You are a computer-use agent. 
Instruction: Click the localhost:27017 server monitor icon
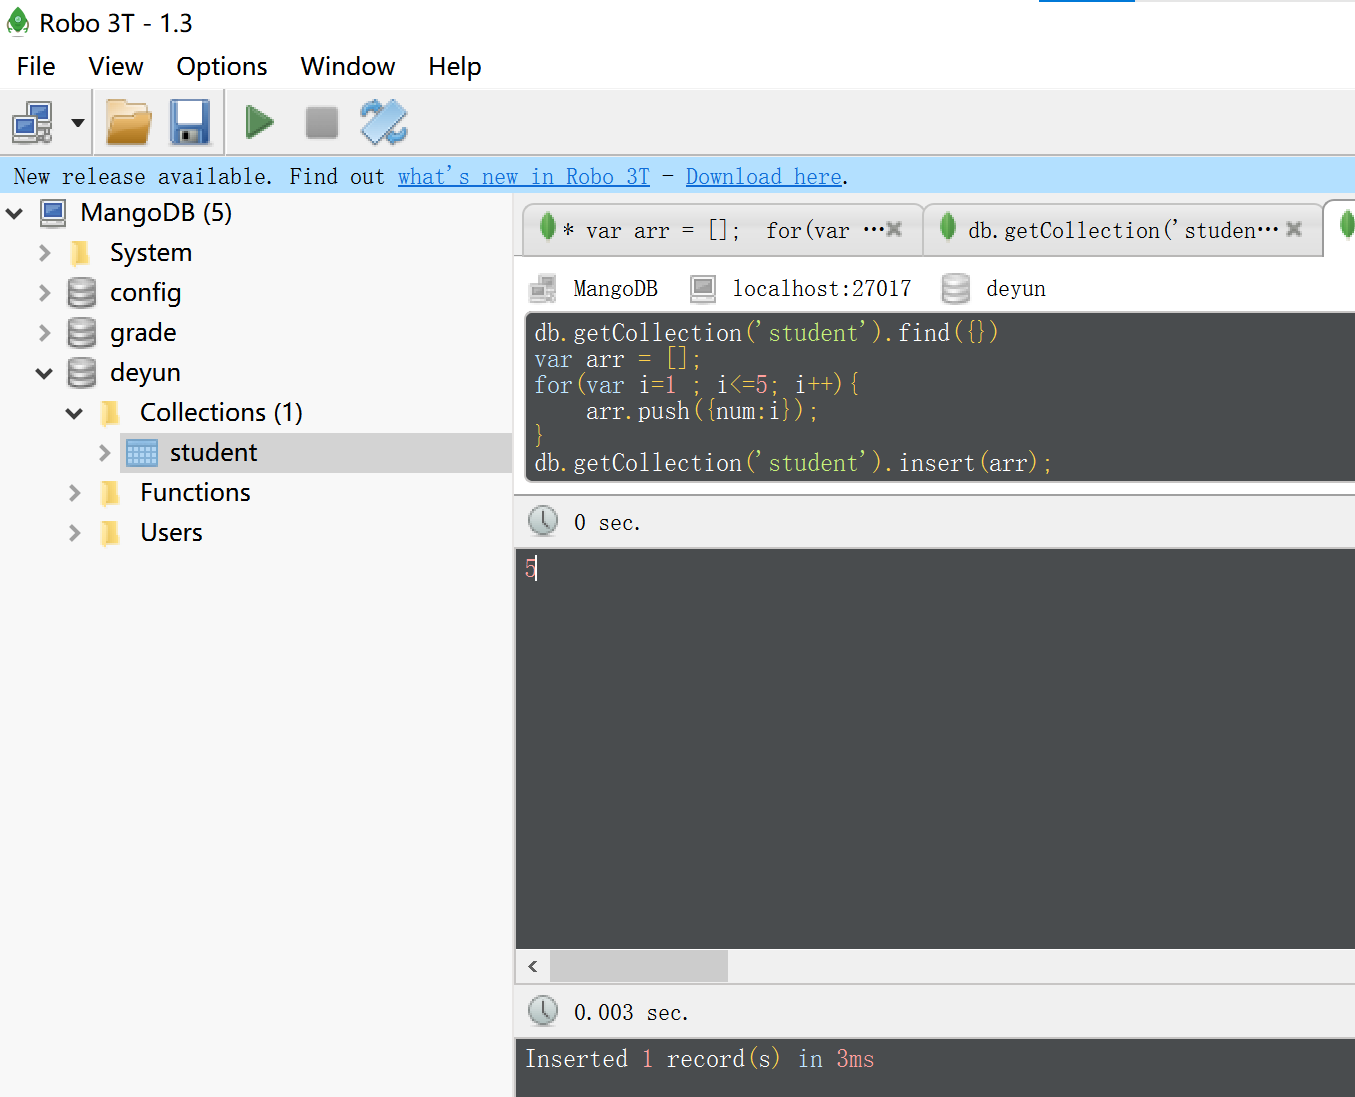(x=703, y=289)
